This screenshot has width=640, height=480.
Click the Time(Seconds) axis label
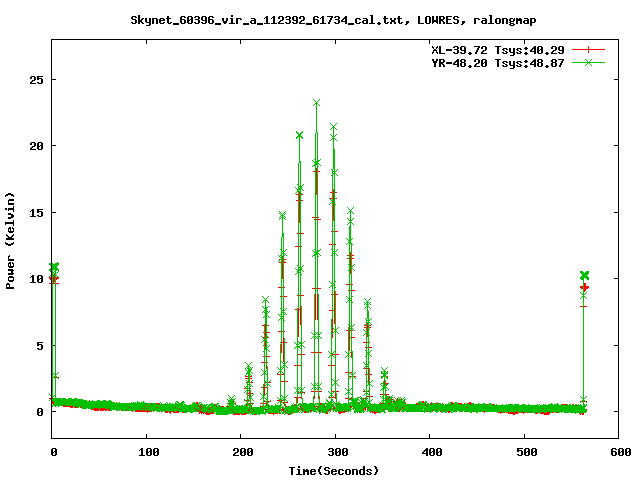333,471
